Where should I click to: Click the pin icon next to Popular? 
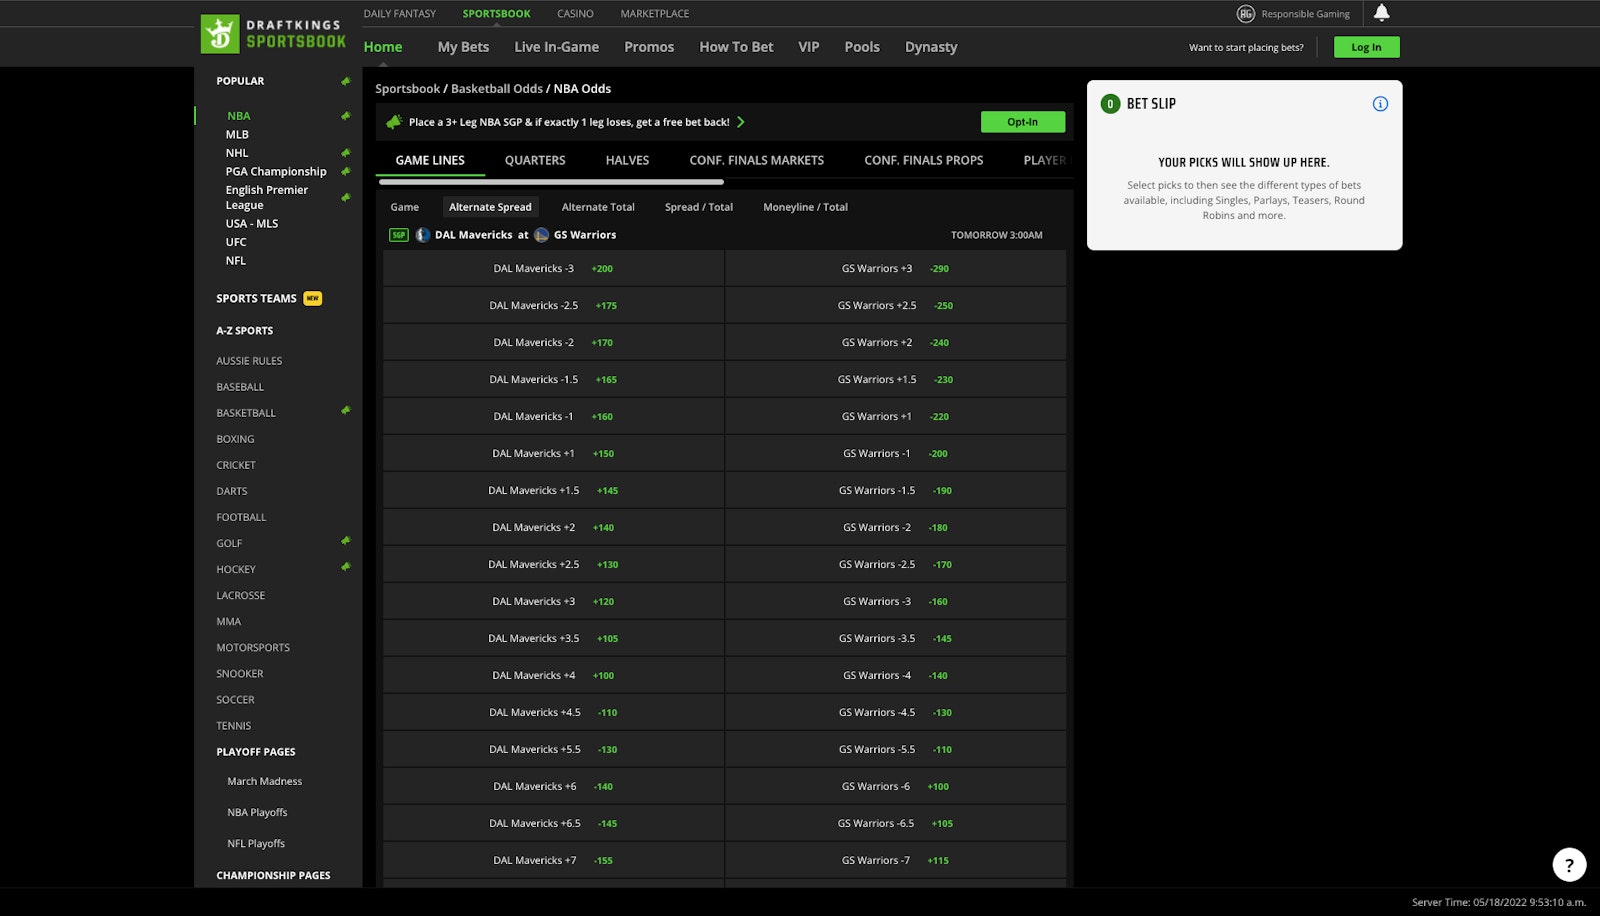(x=346, y=81)
